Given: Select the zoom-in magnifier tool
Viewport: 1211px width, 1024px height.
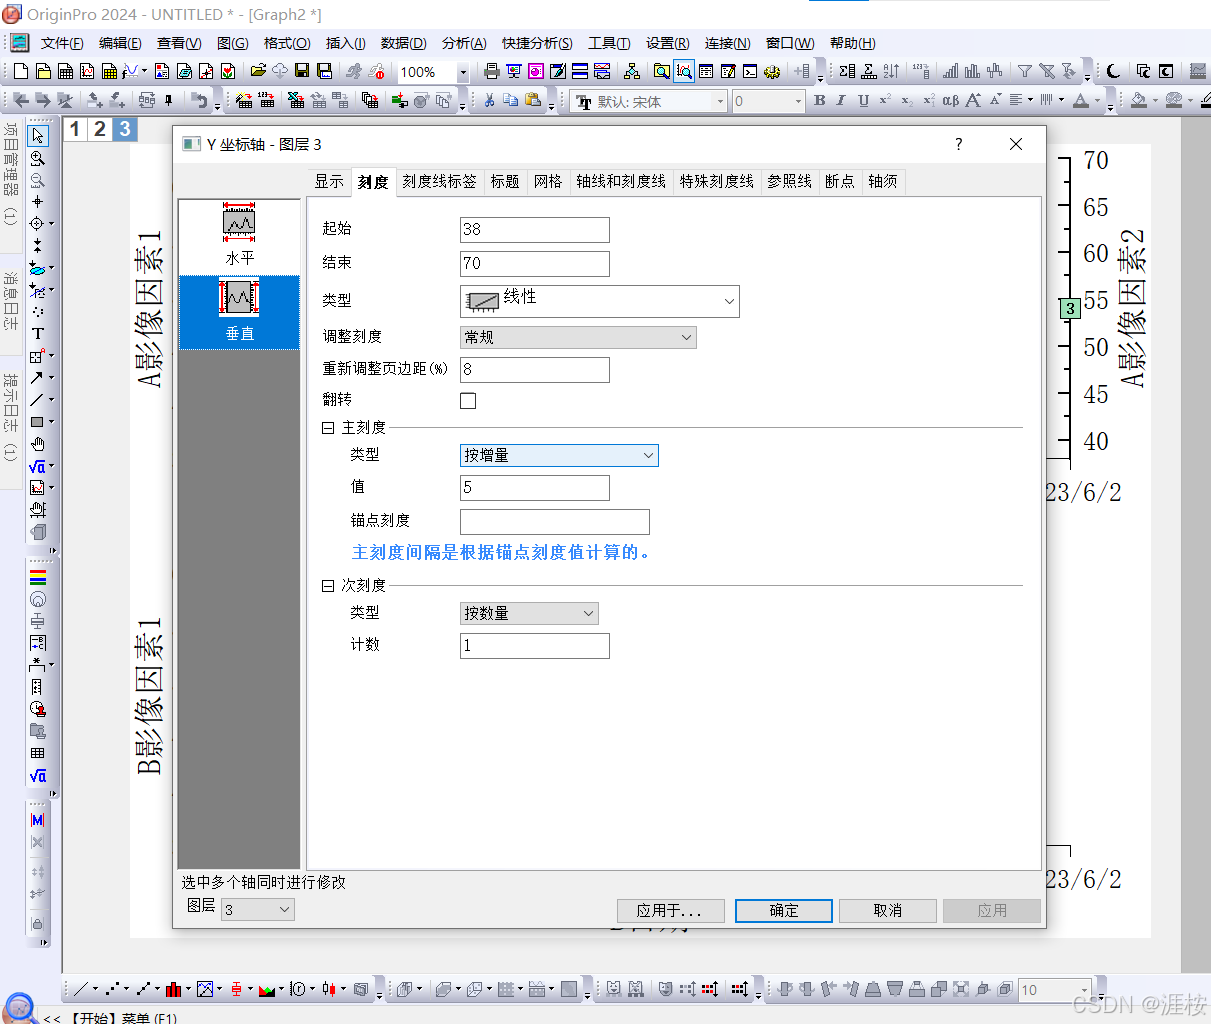Looking at the screenshot, I should point(37,158).
